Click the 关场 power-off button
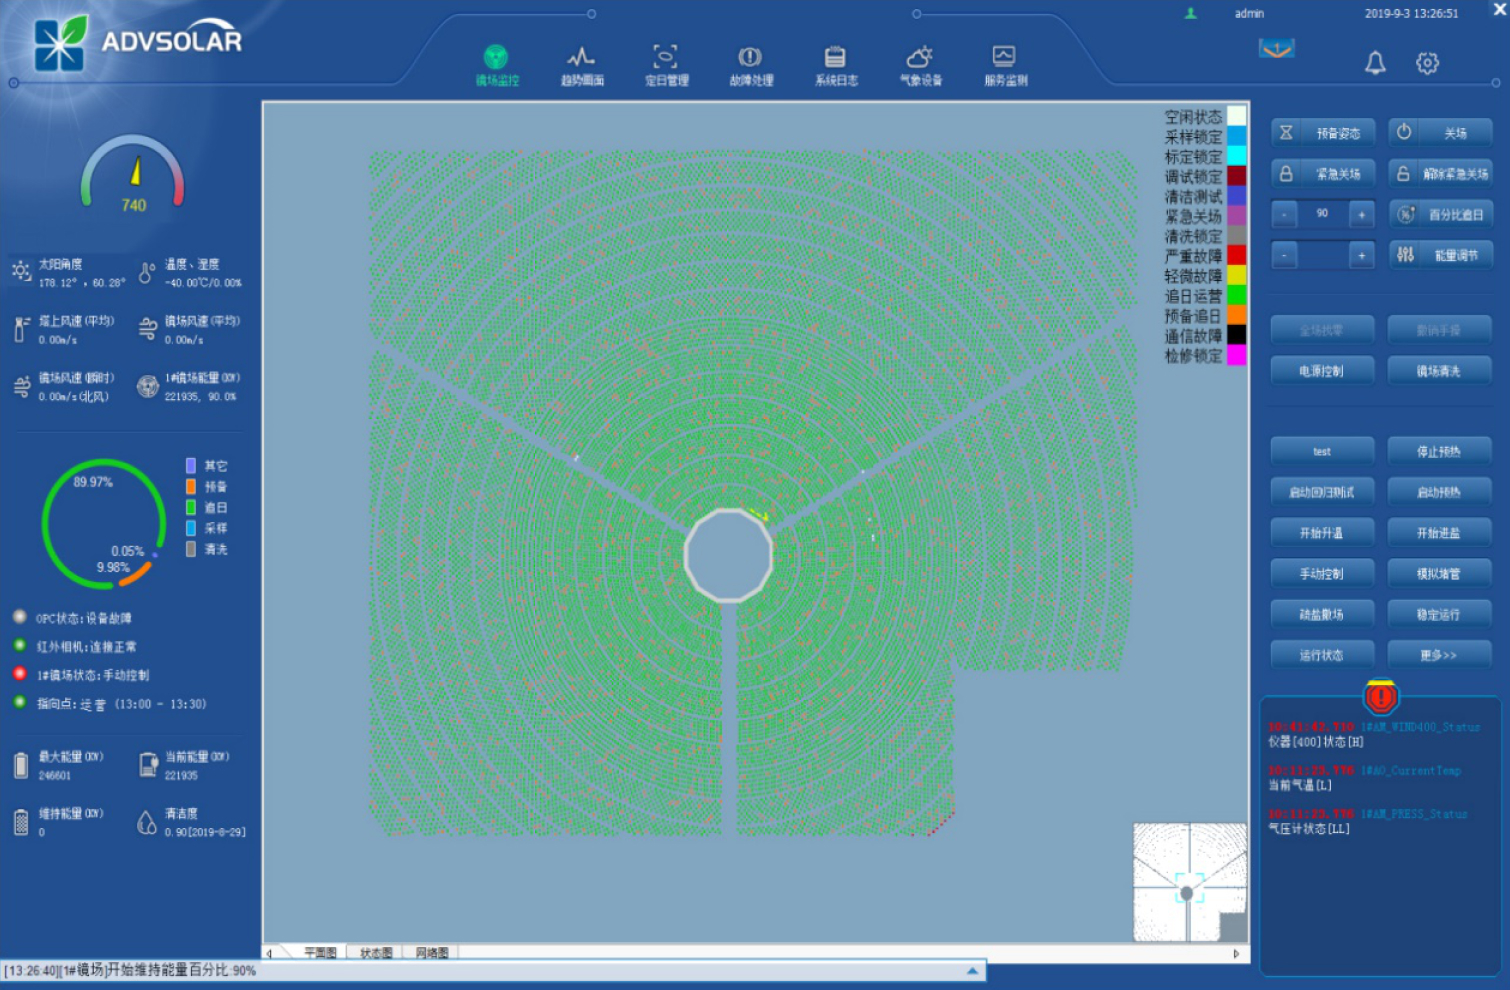This screenshot has width=1510, height=990. (1439, 133)
